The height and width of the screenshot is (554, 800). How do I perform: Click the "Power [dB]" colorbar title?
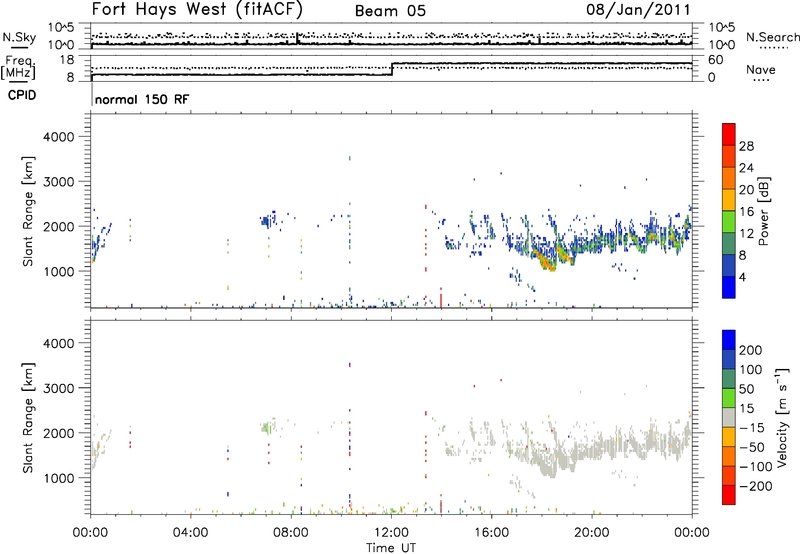pyautogui.click(x=763, y=211)
